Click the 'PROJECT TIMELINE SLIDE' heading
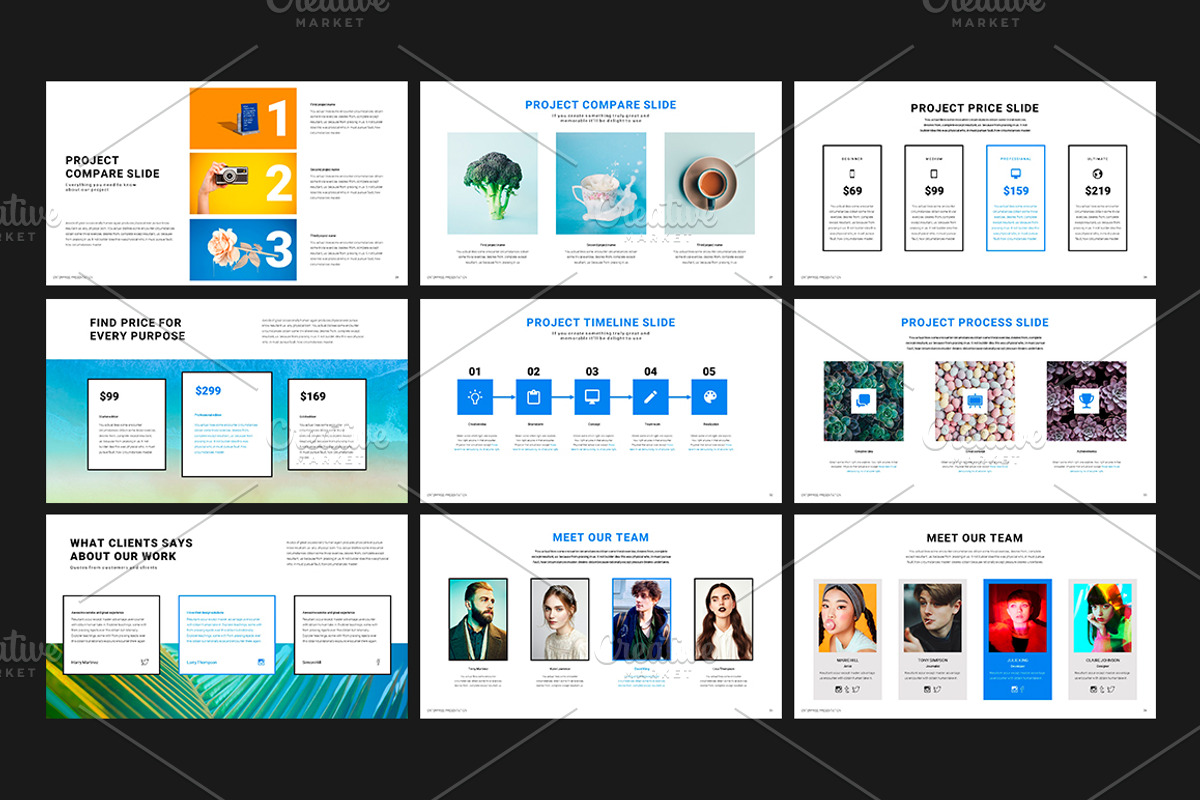This screenshot has height=800, width=1200. point(601,322)
